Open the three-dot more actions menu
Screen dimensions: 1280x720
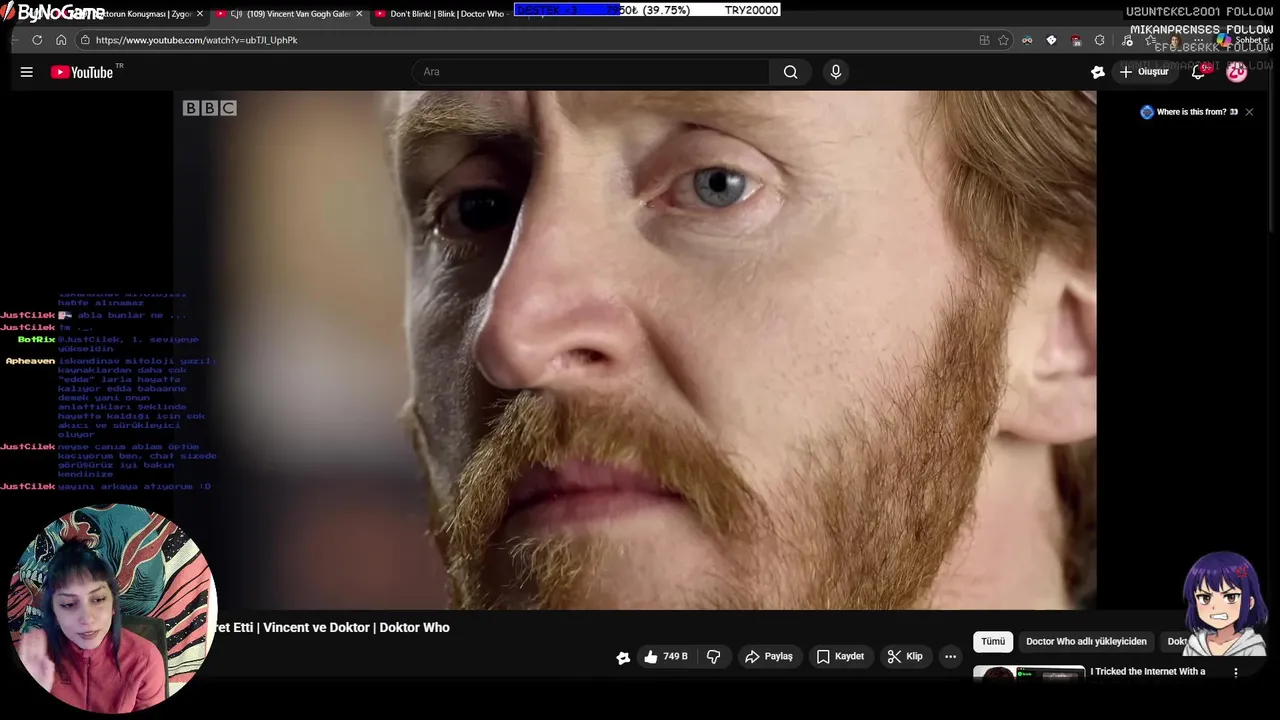[x=950, y=657]
